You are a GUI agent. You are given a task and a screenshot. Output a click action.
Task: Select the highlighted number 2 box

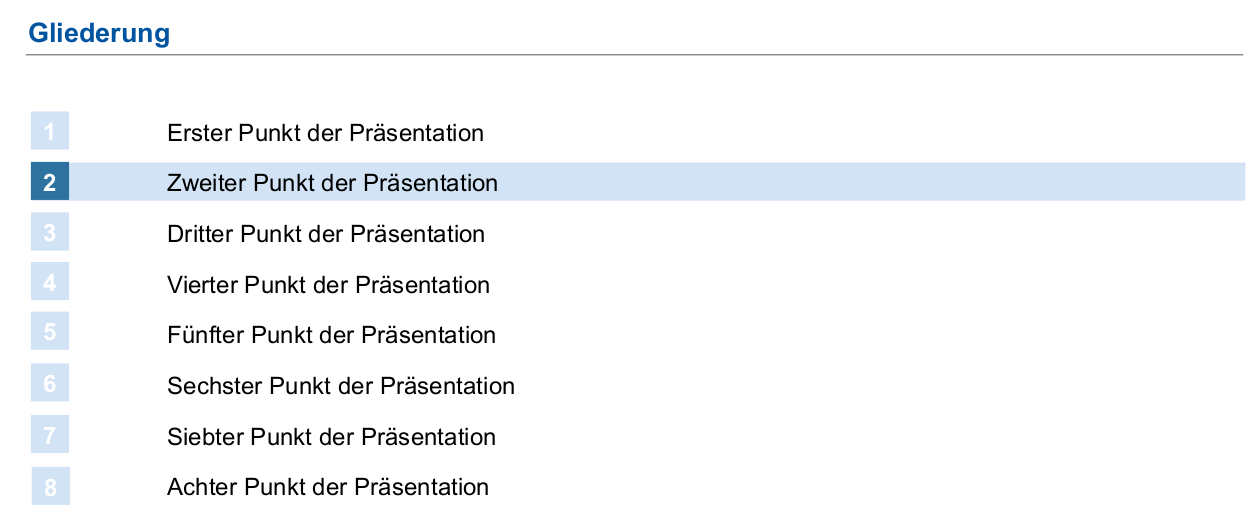pyautogui.click(x=50, y=183)
